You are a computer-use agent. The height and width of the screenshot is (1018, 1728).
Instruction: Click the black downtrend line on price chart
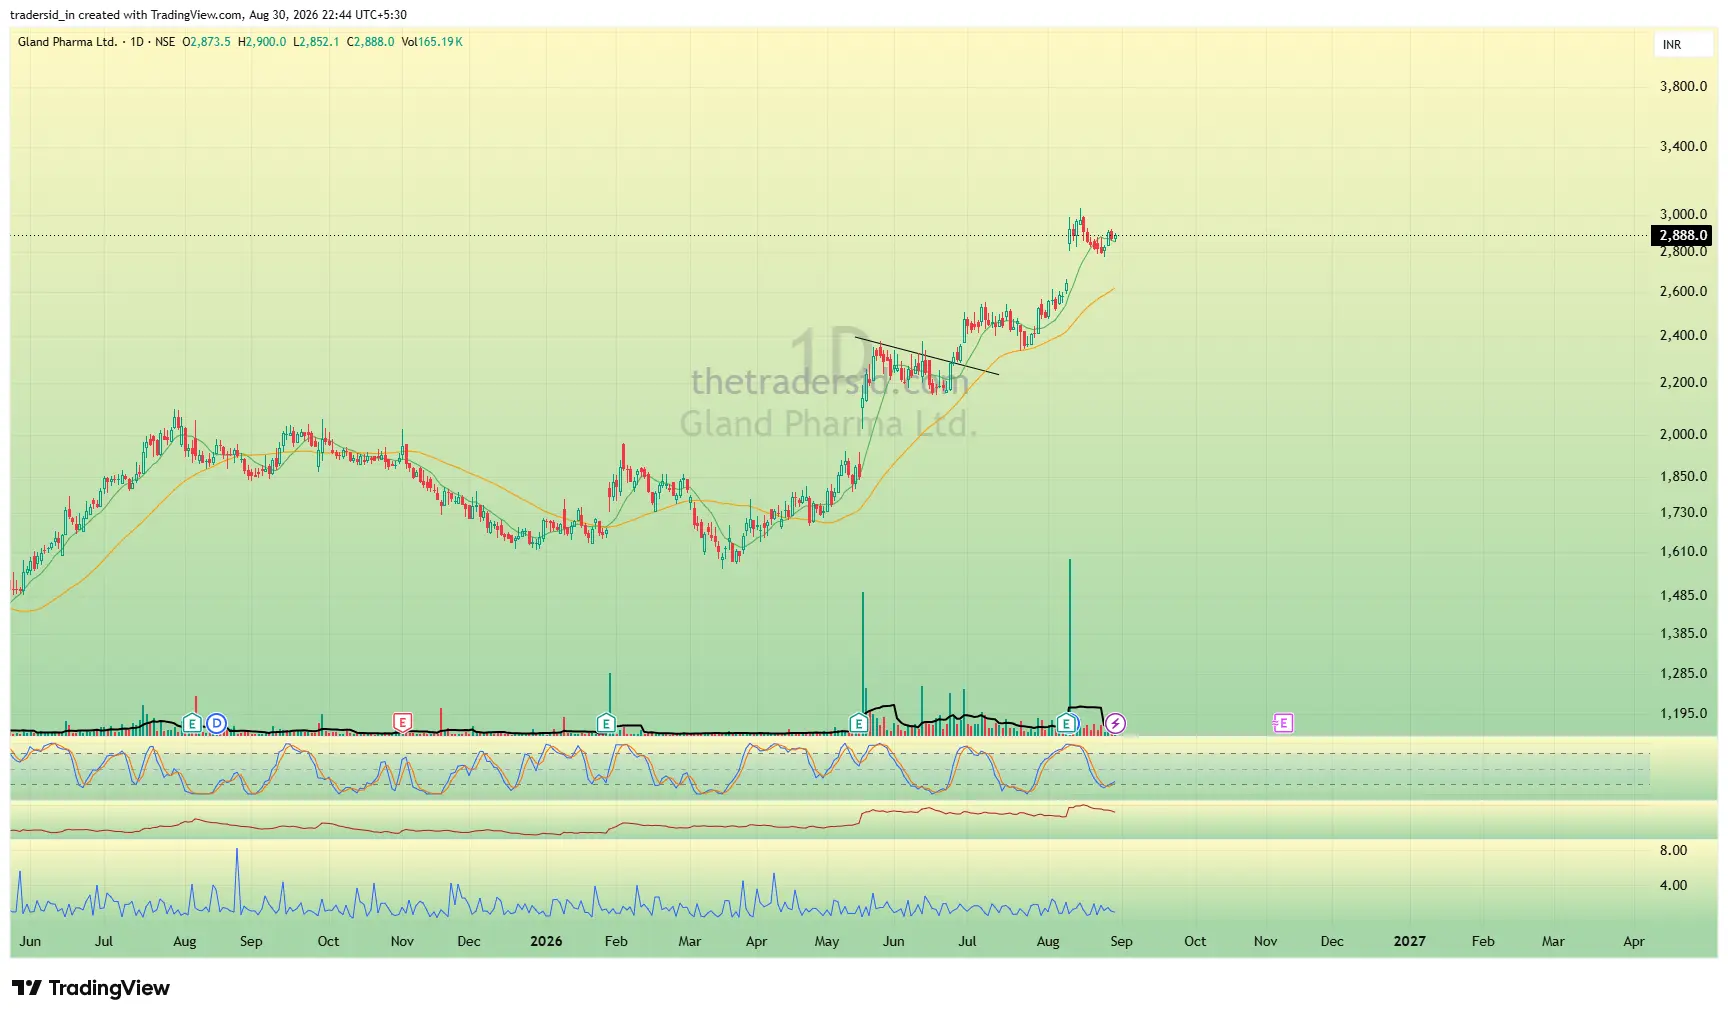pyautogui.click(x=927, y=356)
